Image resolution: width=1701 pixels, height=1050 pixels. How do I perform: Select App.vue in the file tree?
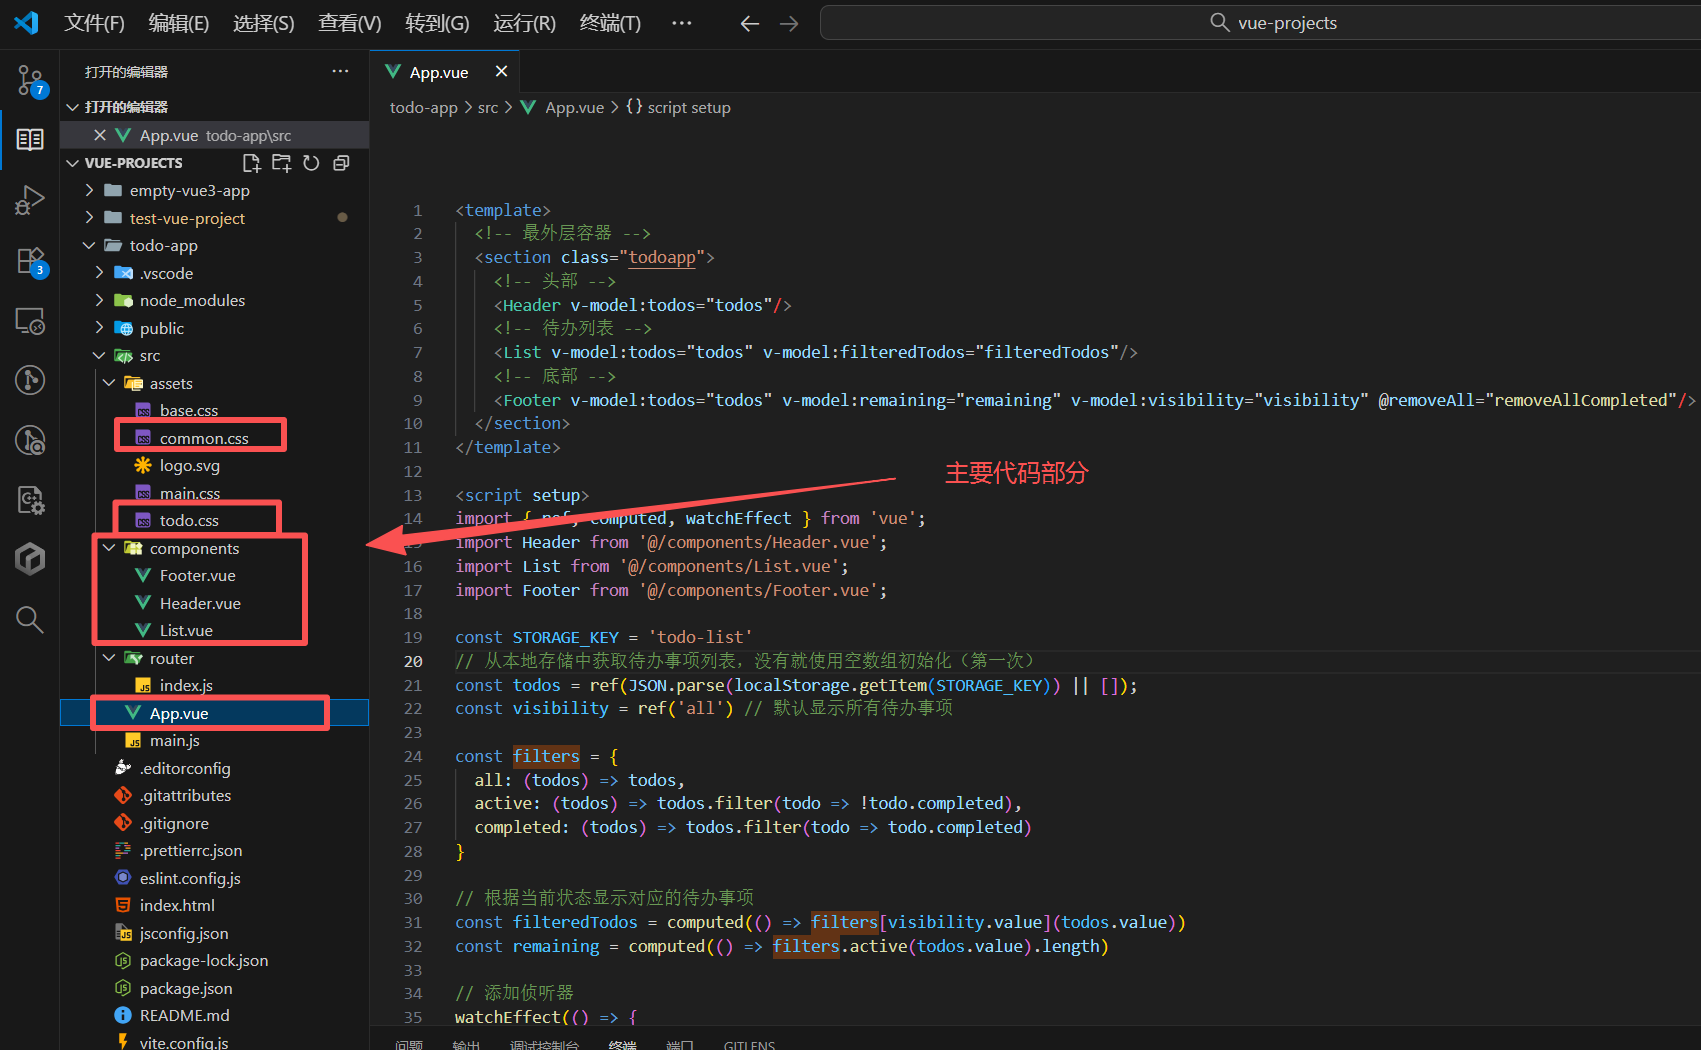tap(179, 713)
